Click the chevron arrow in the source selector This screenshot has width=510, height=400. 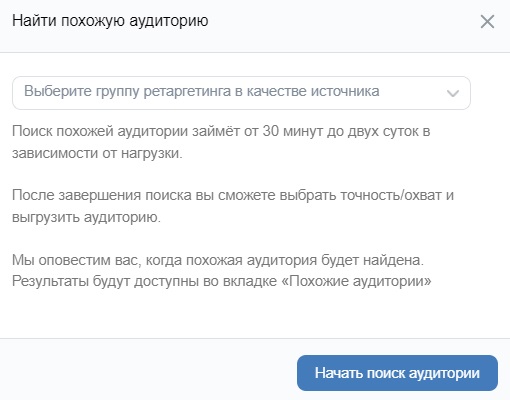pos(453,93)
